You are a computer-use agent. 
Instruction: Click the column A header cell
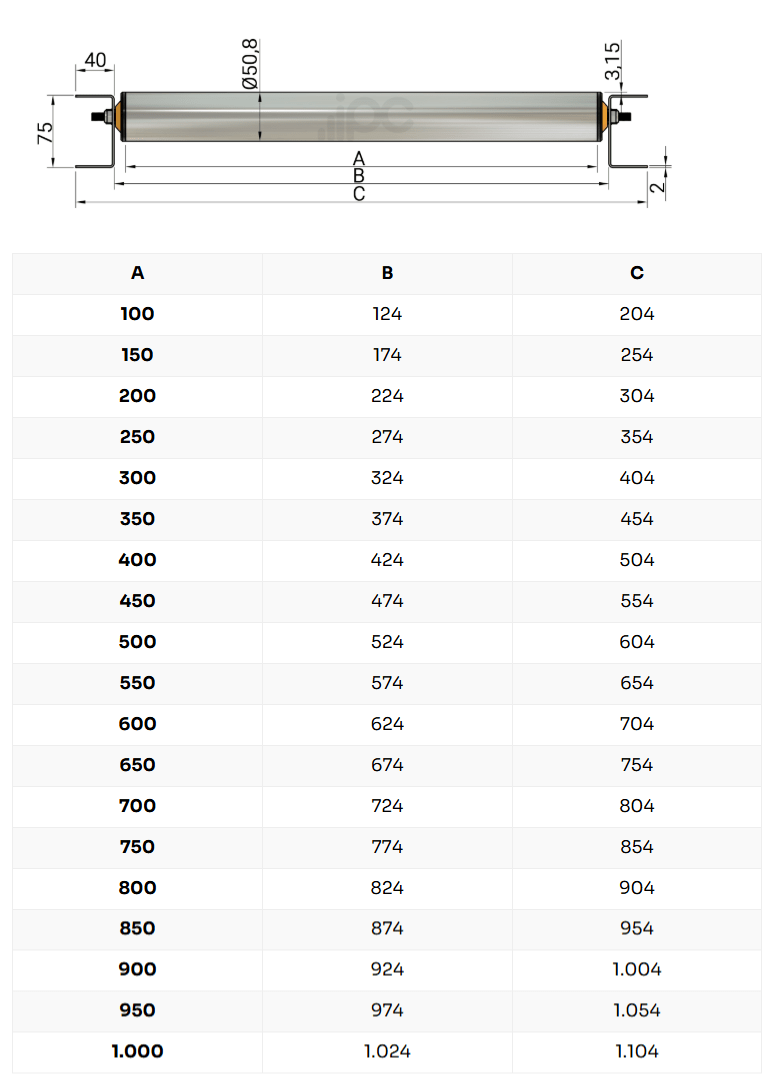coord(137,273)
